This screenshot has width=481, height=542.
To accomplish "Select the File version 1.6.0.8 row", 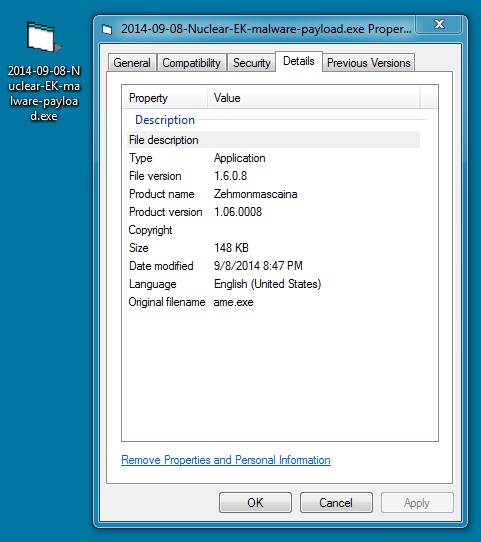I will pyautogui.click(x=273, y=176).
